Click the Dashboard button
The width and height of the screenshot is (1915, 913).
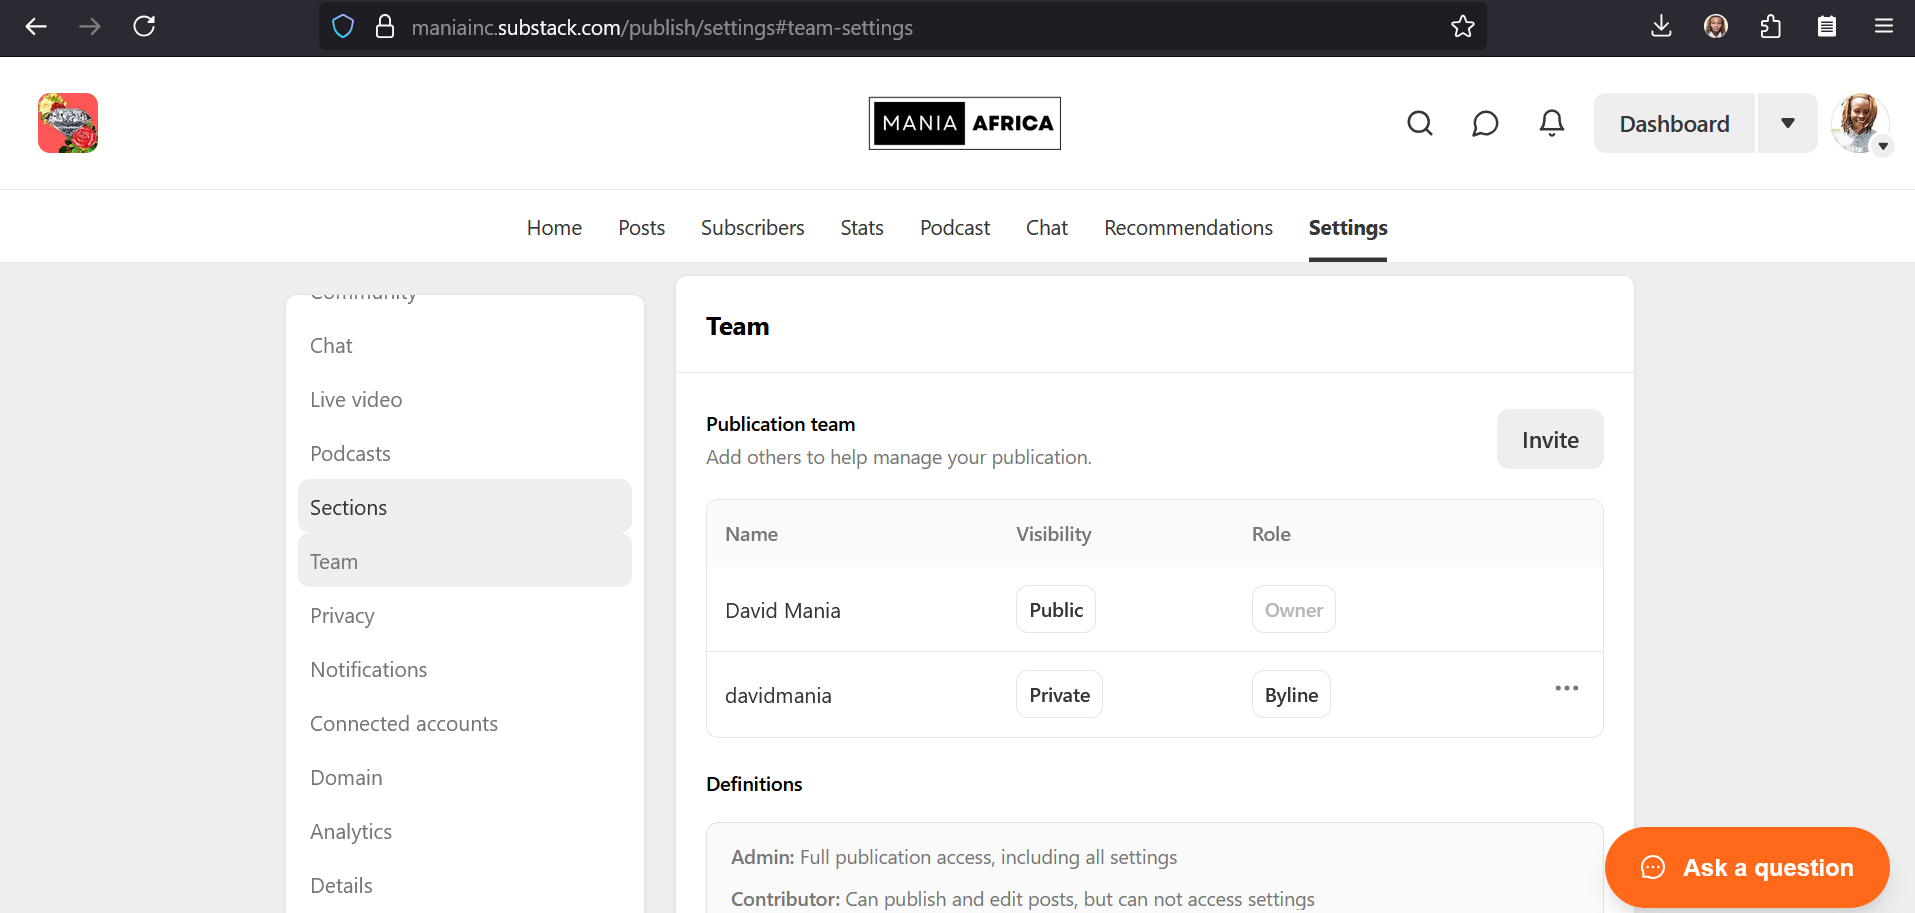[1674, 123]
